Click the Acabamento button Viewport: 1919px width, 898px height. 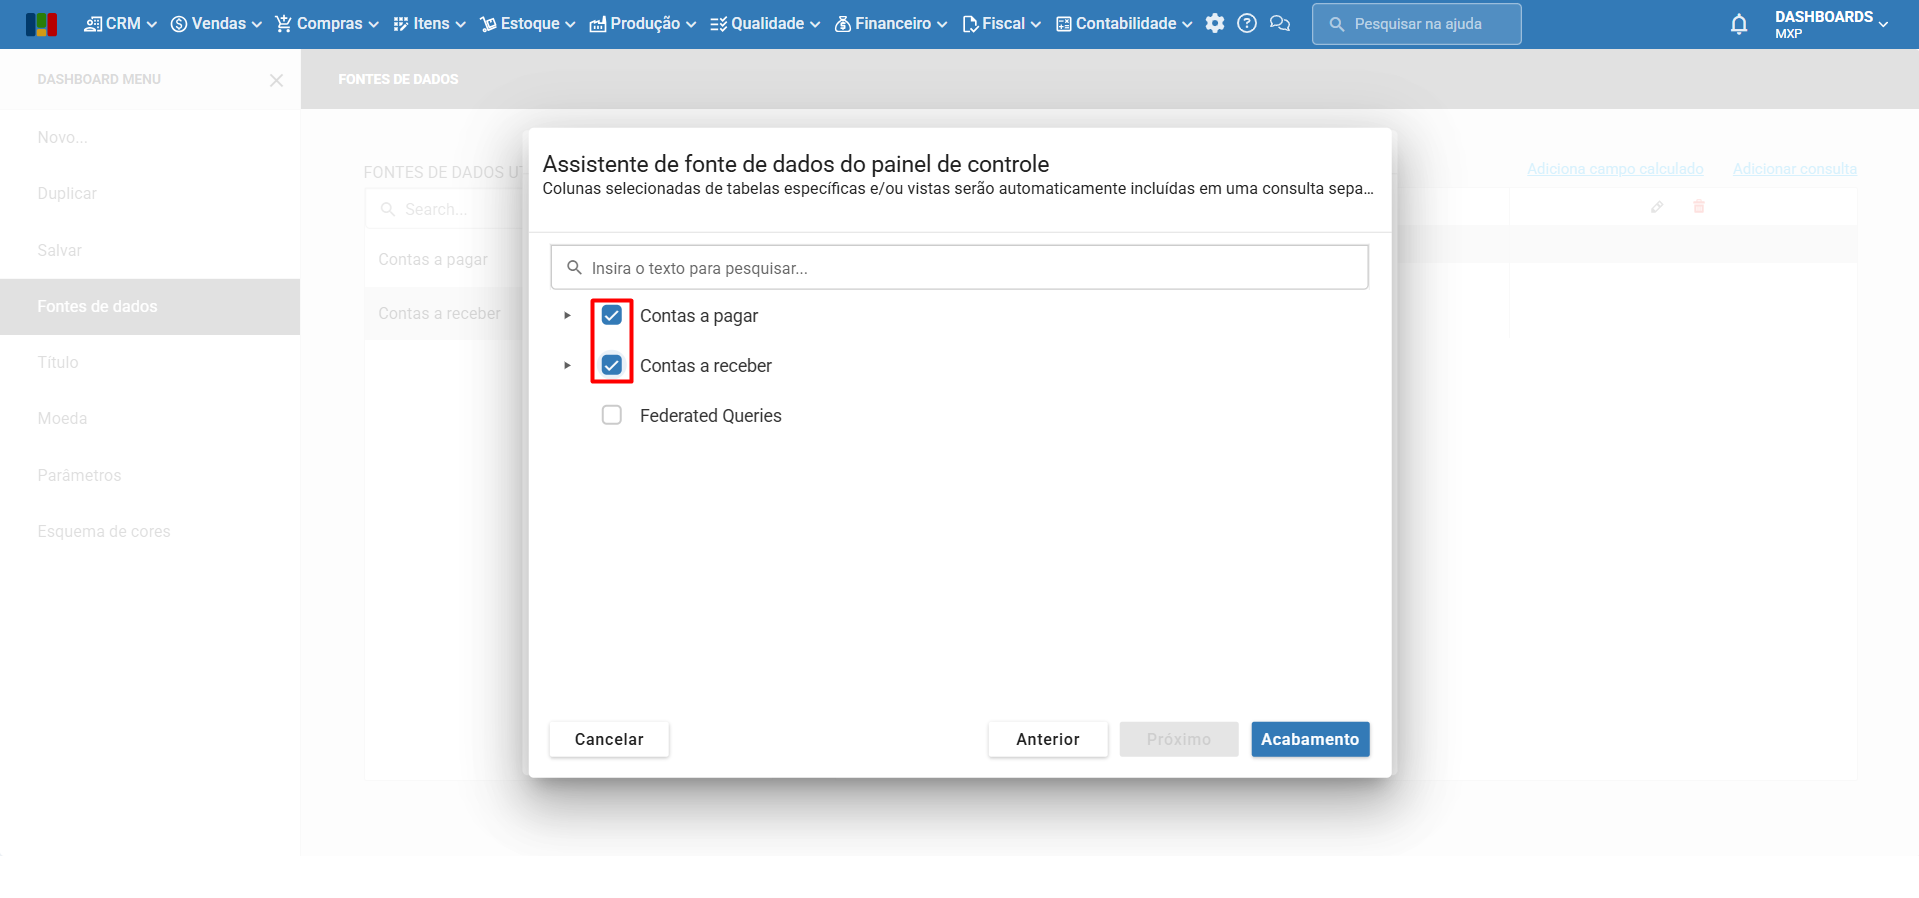coord(1310,740)
